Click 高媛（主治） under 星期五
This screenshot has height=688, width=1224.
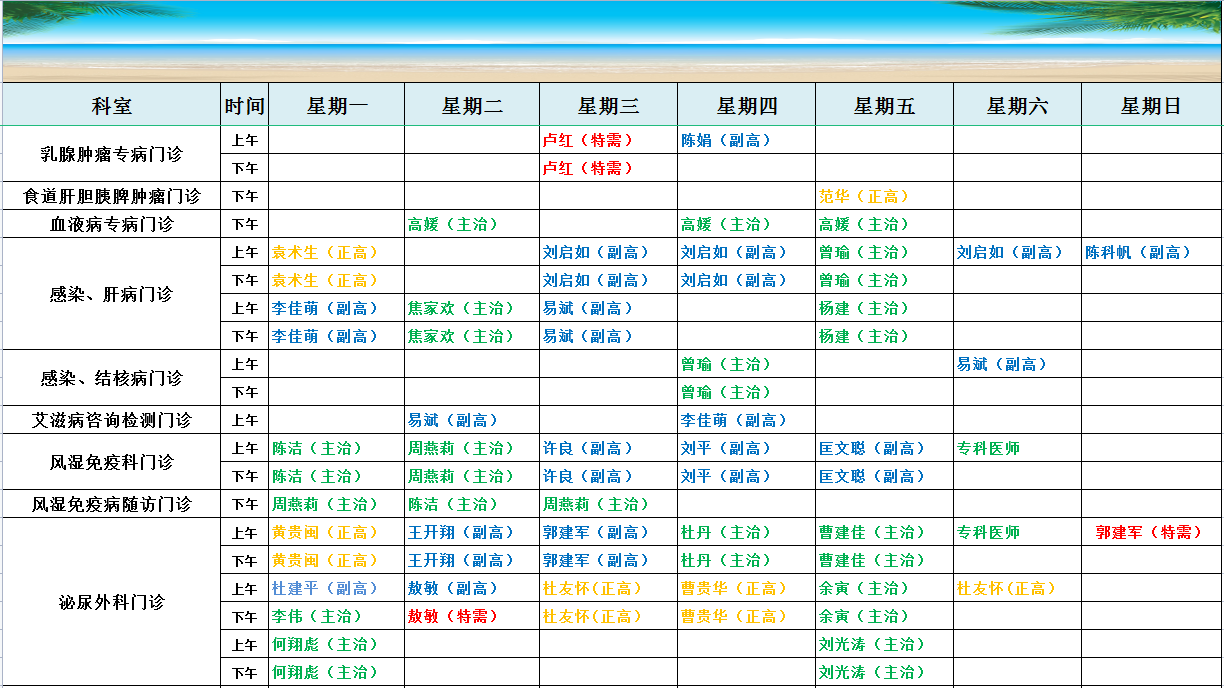[864, 224]
